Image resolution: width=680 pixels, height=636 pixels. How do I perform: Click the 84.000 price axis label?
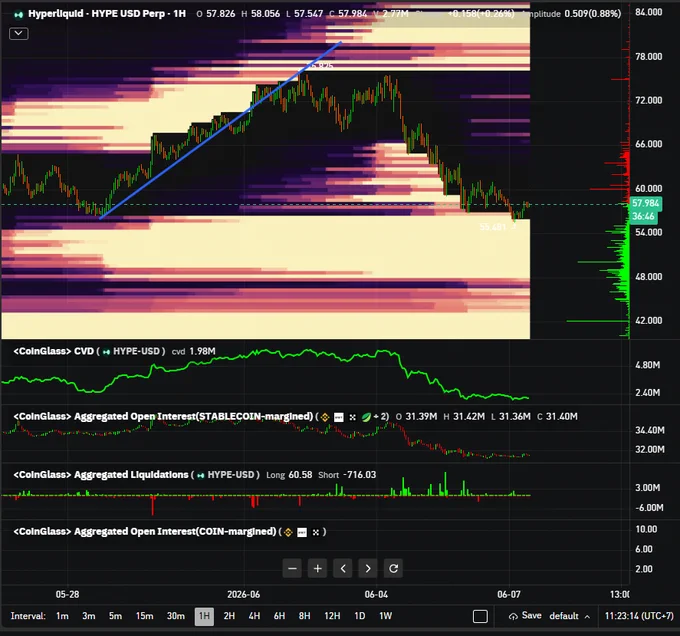click(648, 12)
